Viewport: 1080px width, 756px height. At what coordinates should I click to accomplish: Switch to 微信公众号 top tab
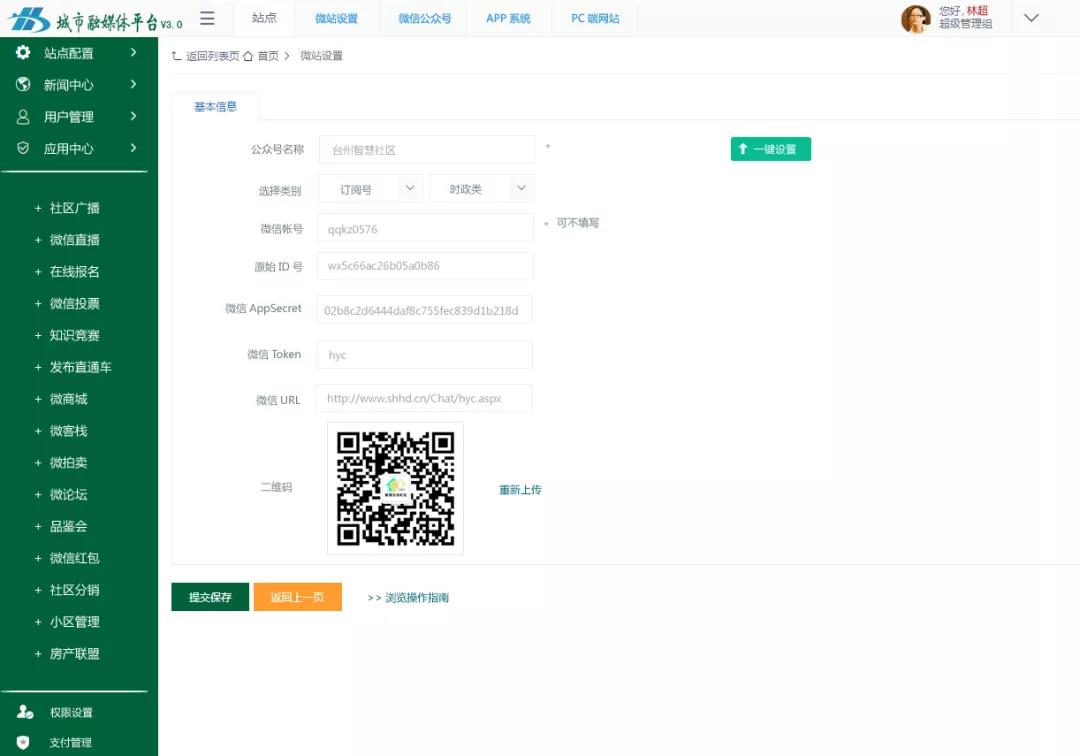pos(424,19)
